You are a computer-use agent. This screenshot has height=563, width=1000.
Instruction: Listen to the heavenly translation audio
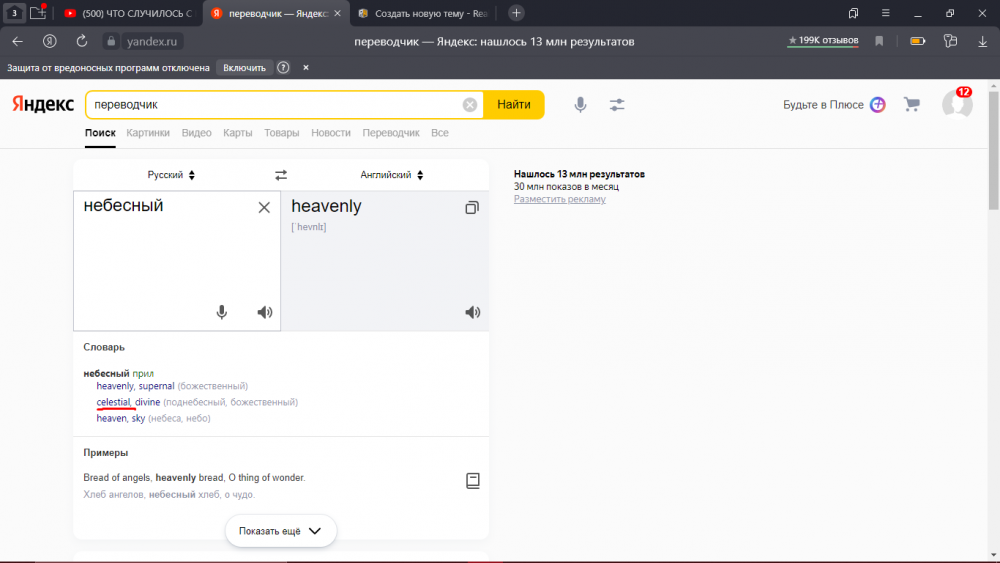(x=473, y=312)
